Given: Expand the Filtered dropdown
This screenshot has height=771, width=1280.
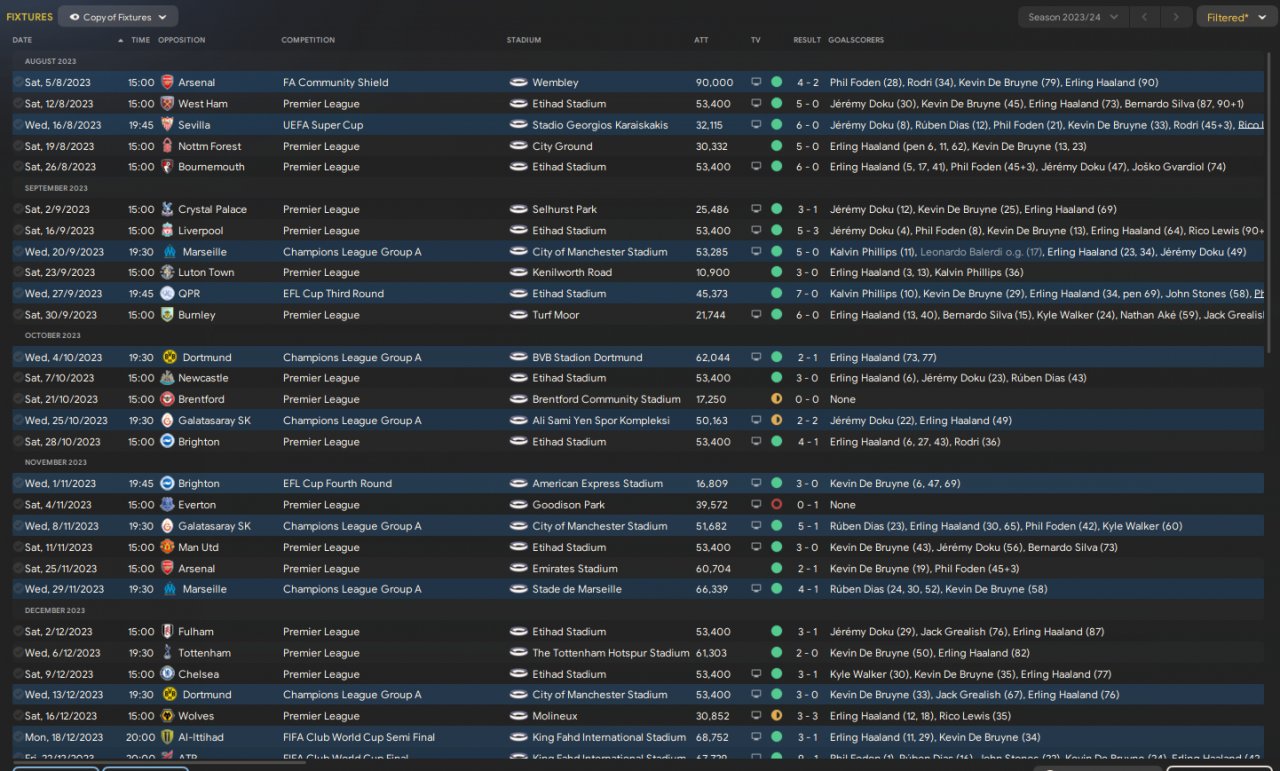Looking at the screenshot, I should tap(1234, 17).
